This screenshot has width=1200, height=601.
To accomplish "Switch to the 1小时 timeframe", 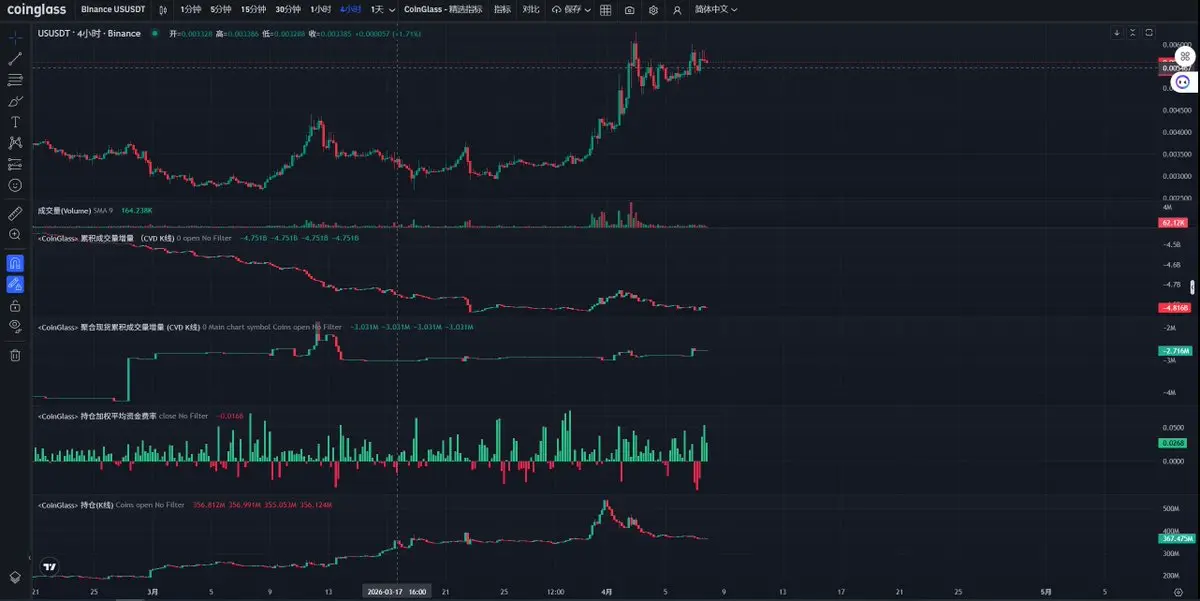I will coord(321,9).
